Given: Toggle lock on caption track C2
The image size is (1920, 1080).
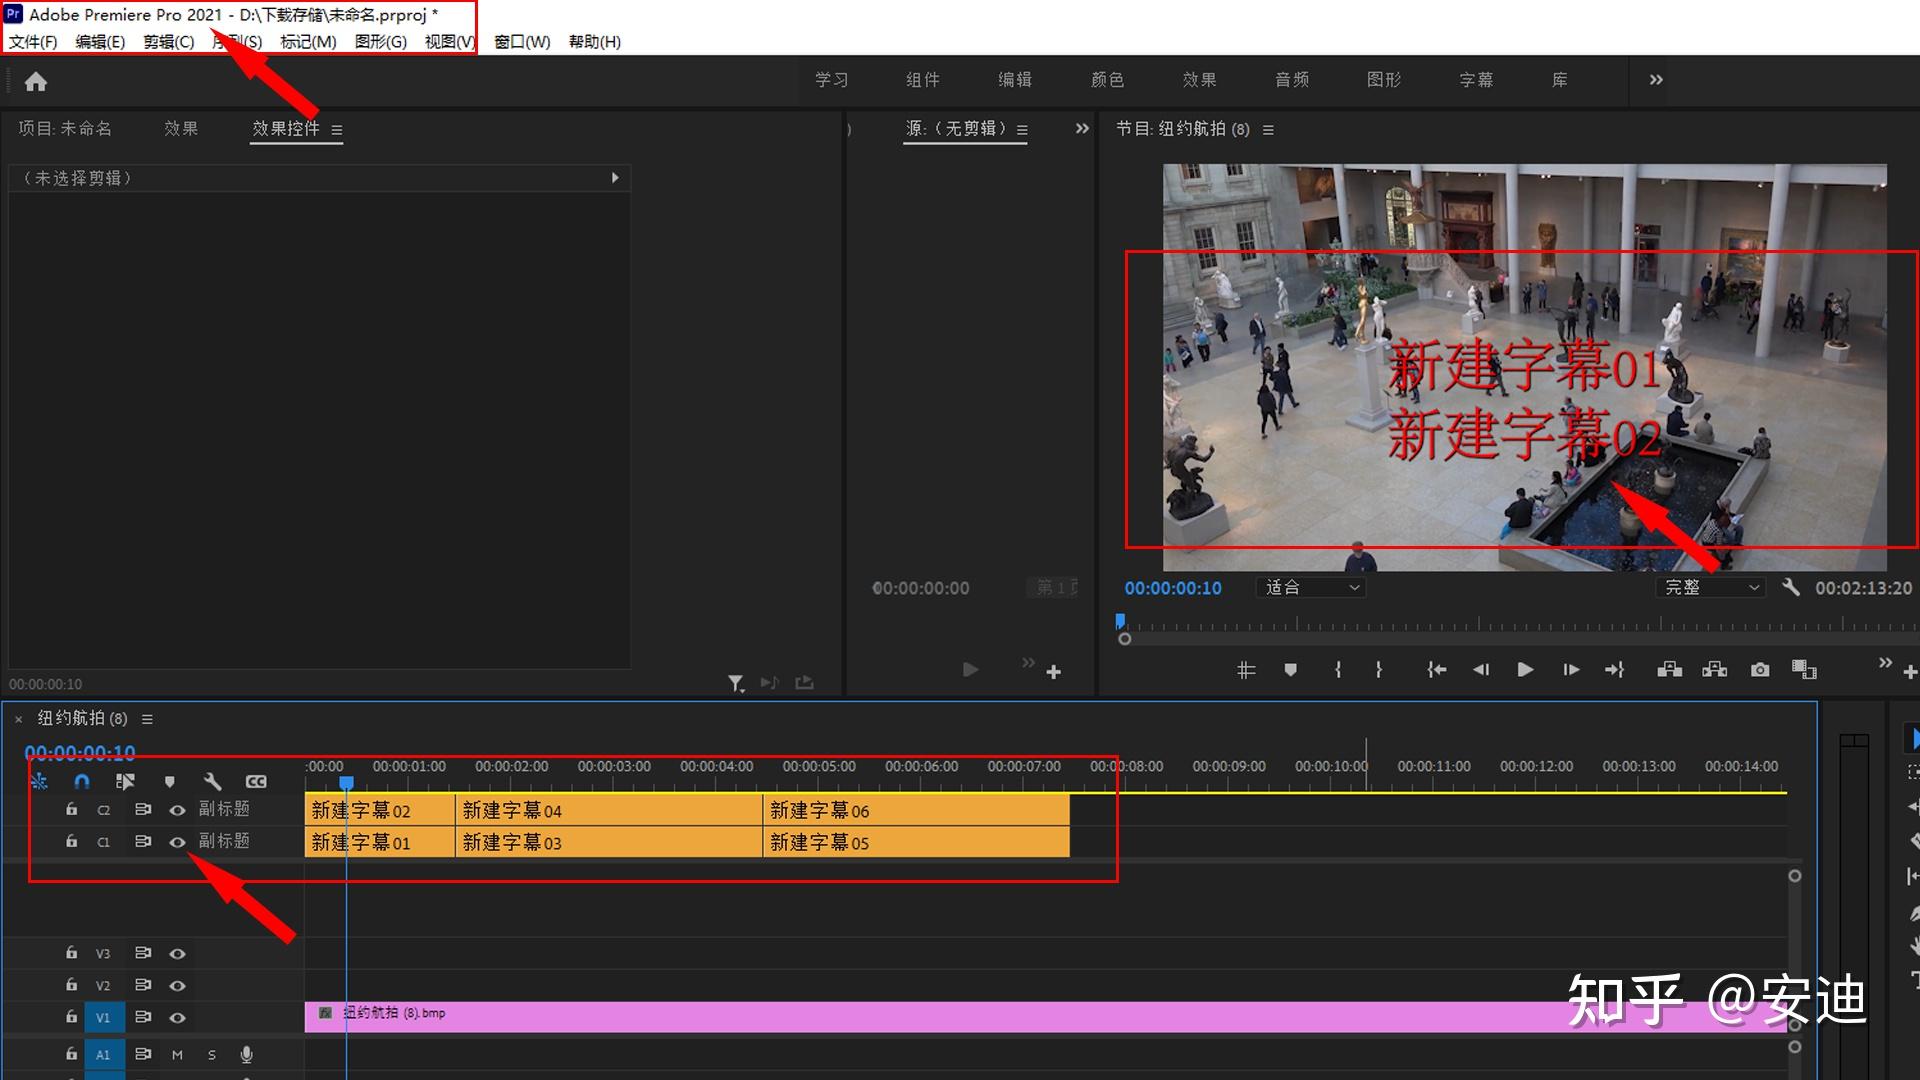Looking at the screenshot, I should [71, 809].
